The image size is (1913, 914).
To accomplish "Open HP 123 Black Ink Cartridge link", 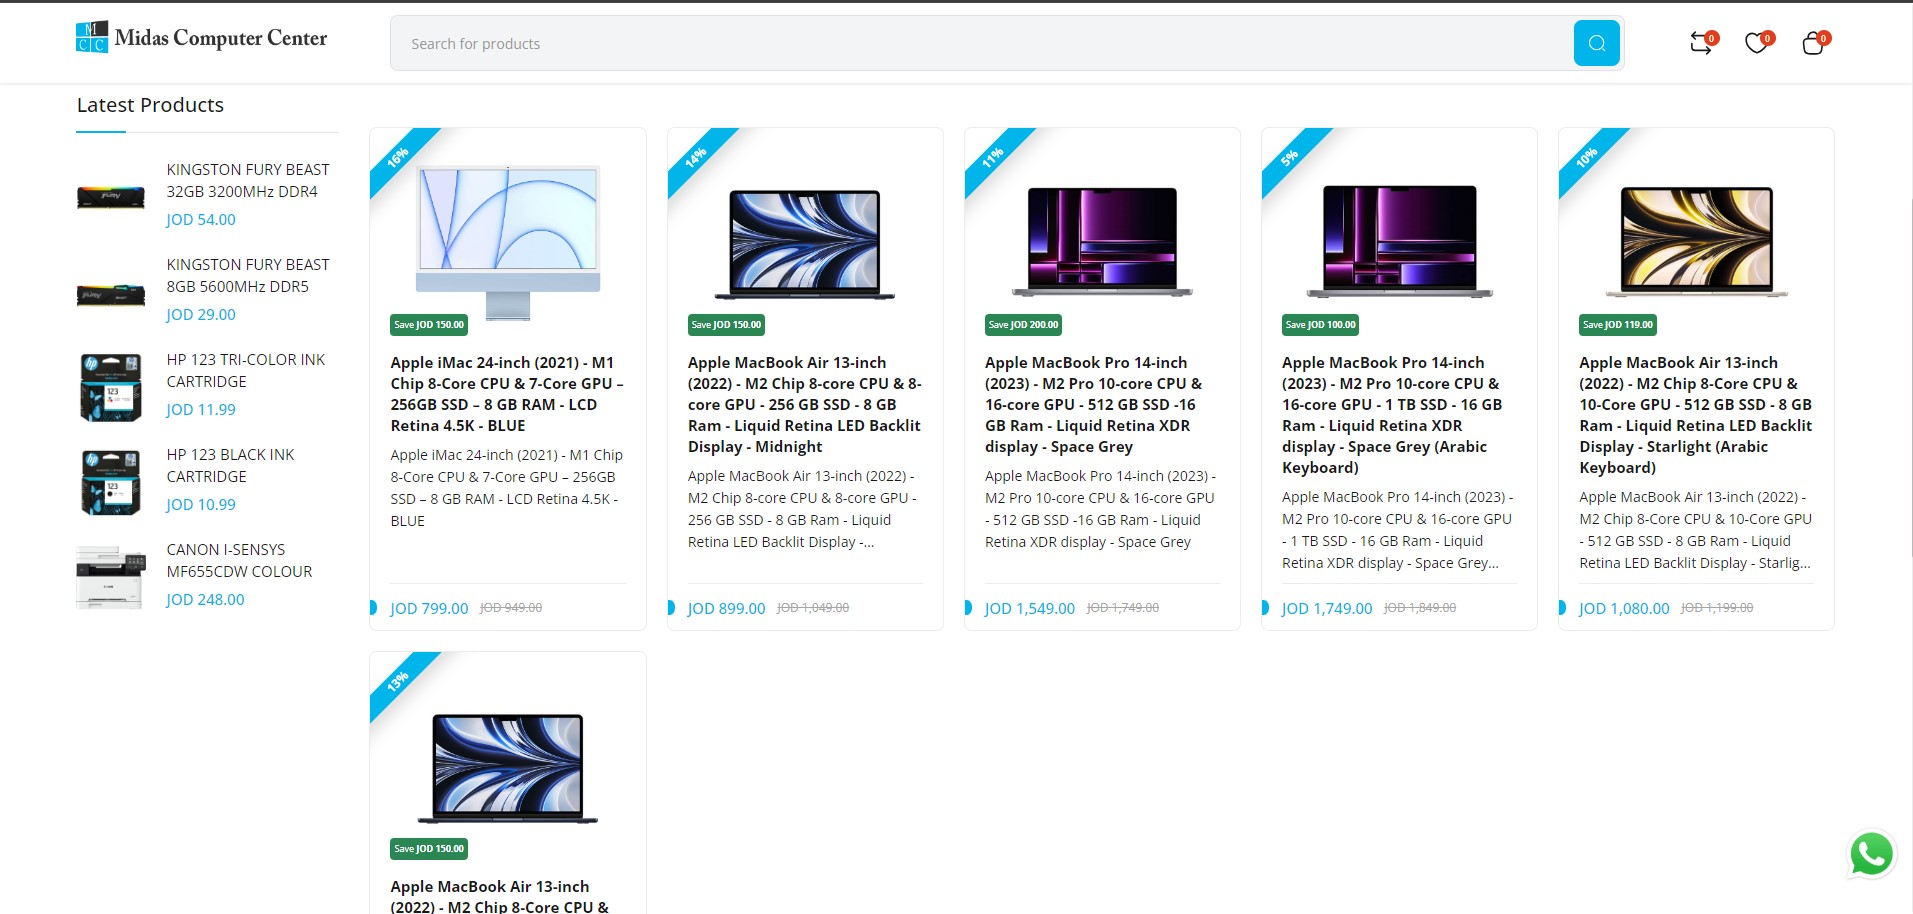I will 230,466.
